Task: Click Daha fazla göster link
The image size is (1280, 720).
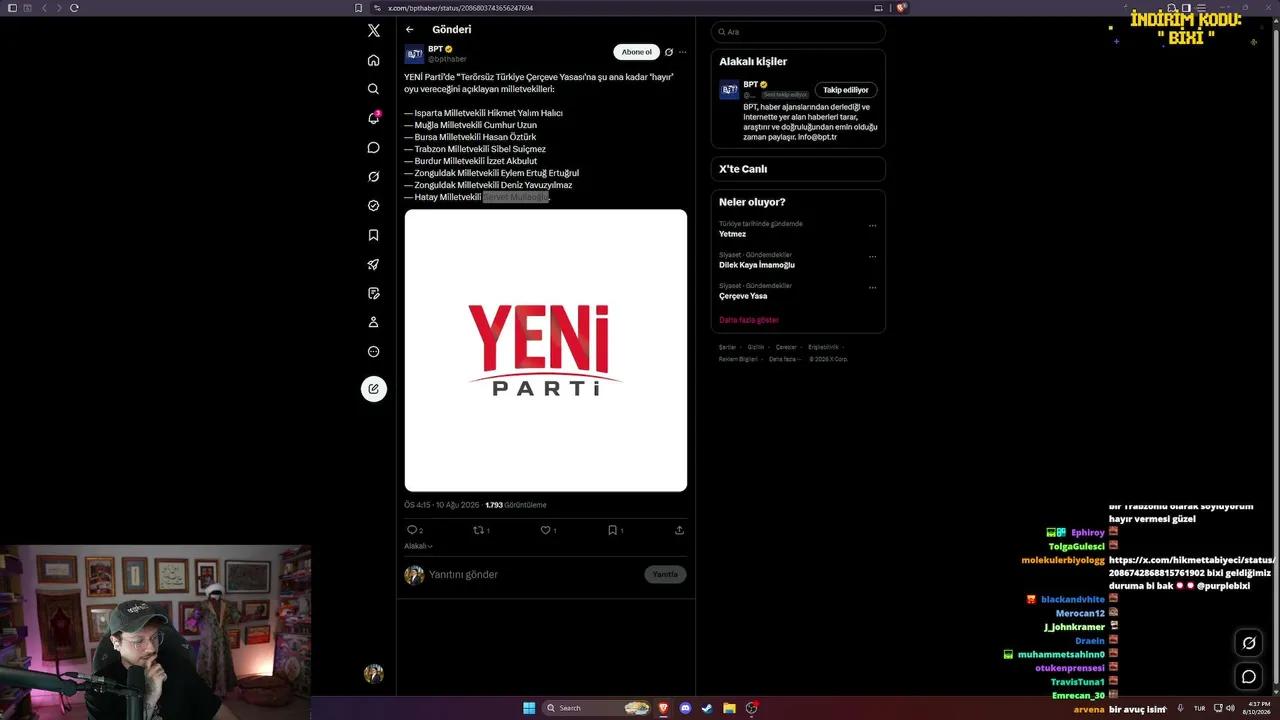Action: (x=749, y=320)
